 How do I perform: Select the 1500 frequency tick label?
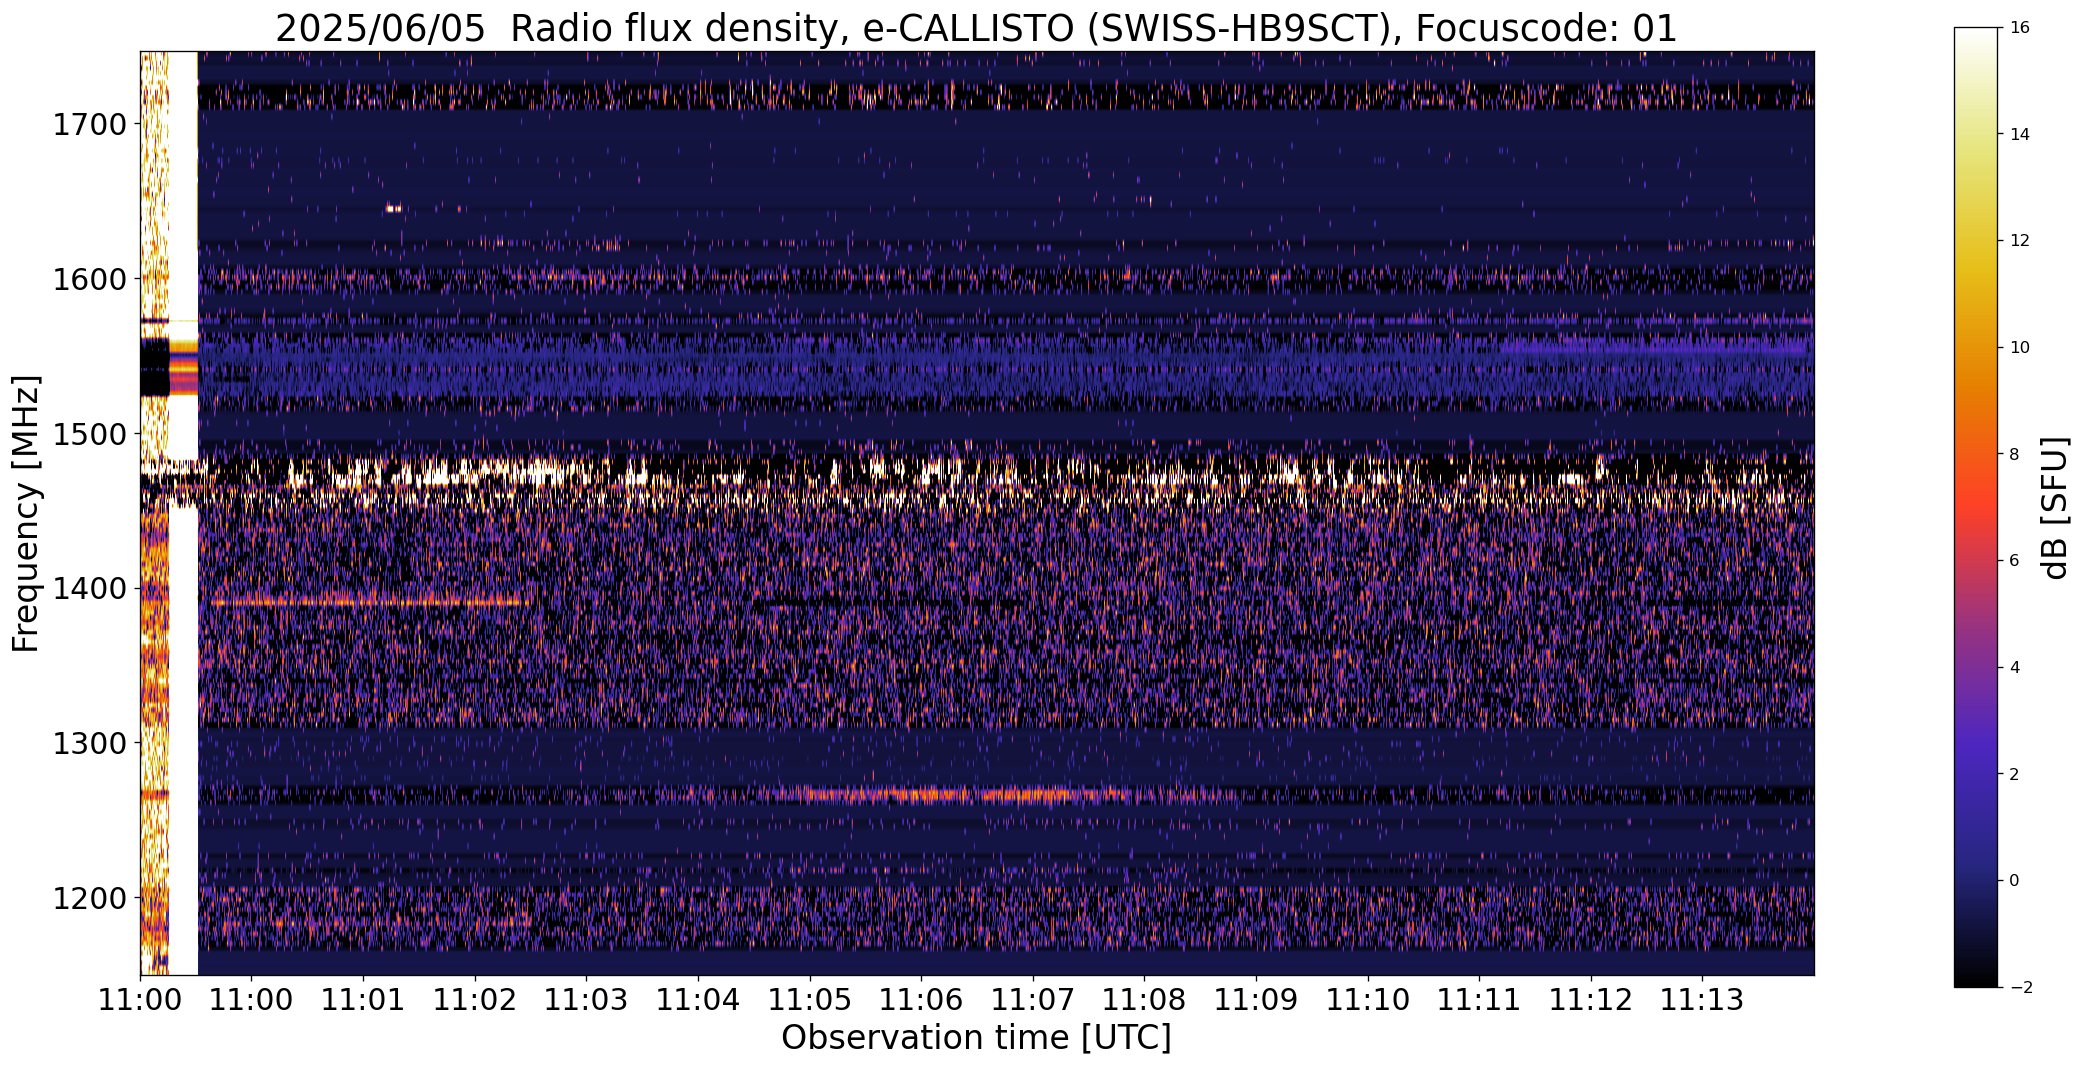pos(89,434)
